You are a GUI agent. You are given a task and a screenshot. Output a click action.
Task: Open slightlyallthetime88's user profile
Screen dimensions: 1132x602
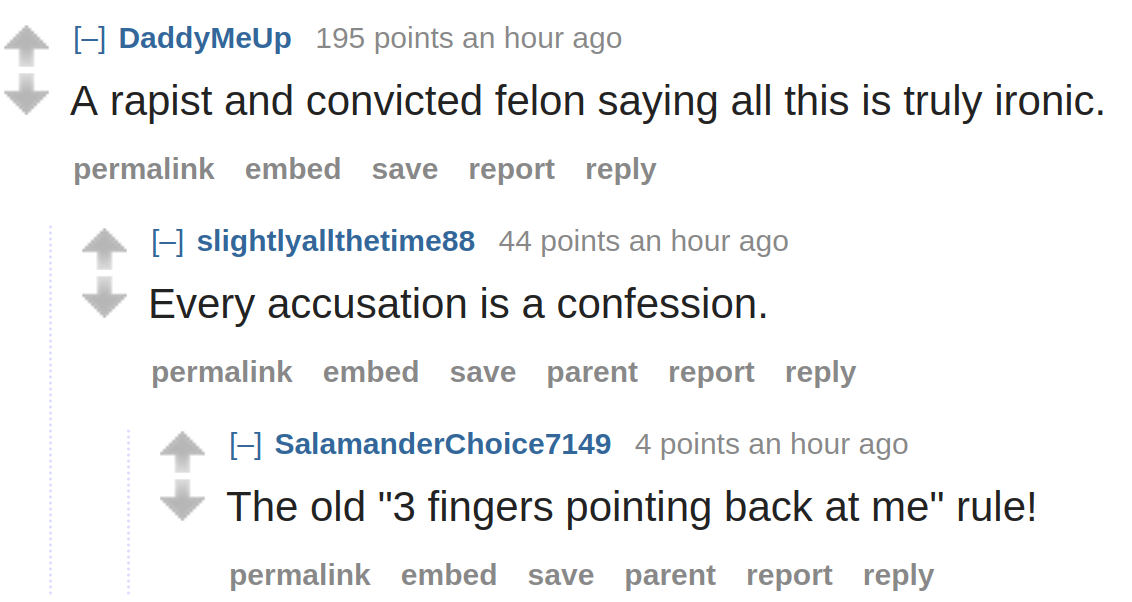pos(336,241)
